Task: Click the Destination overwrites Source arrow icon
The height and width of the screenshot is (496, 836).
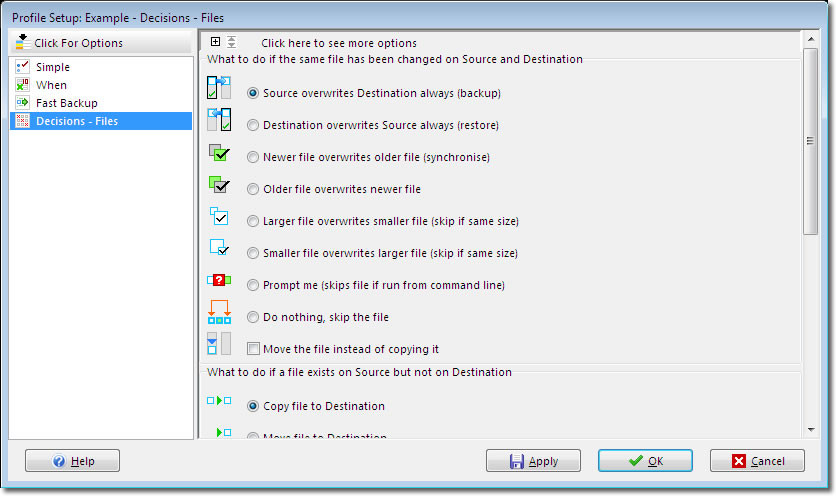Action: (219, 119)
